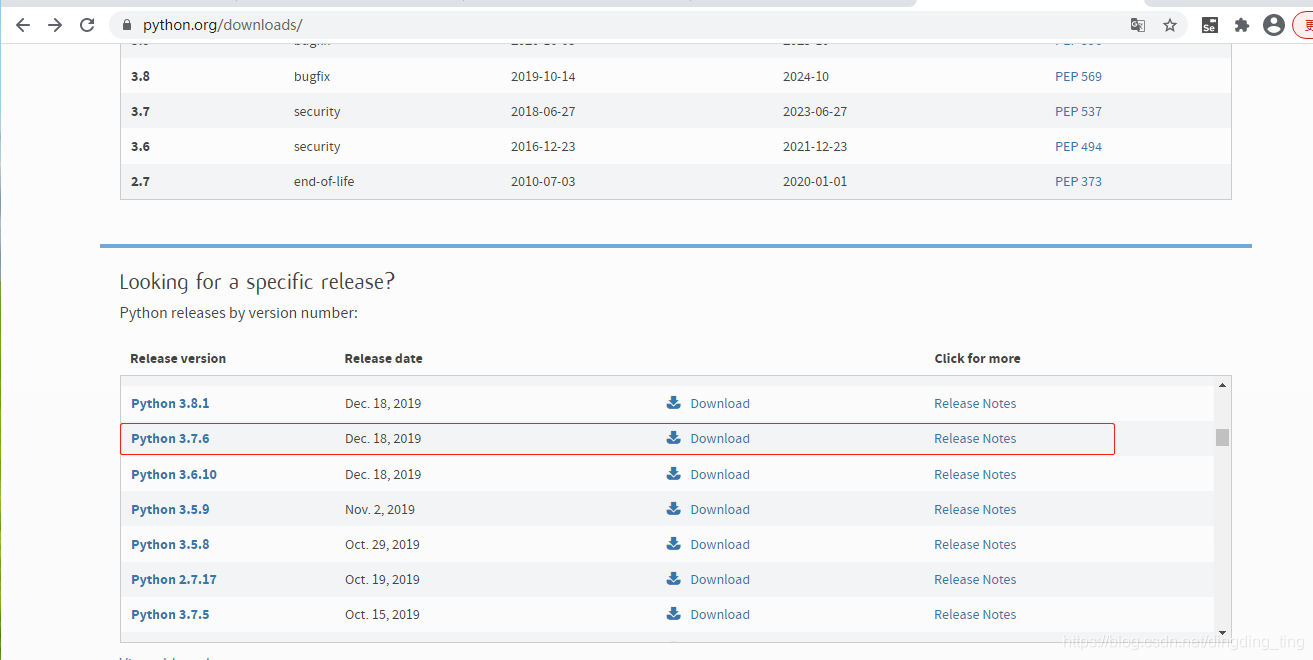Select the 'Looking for a specific release?' heading

pos(257,282)
